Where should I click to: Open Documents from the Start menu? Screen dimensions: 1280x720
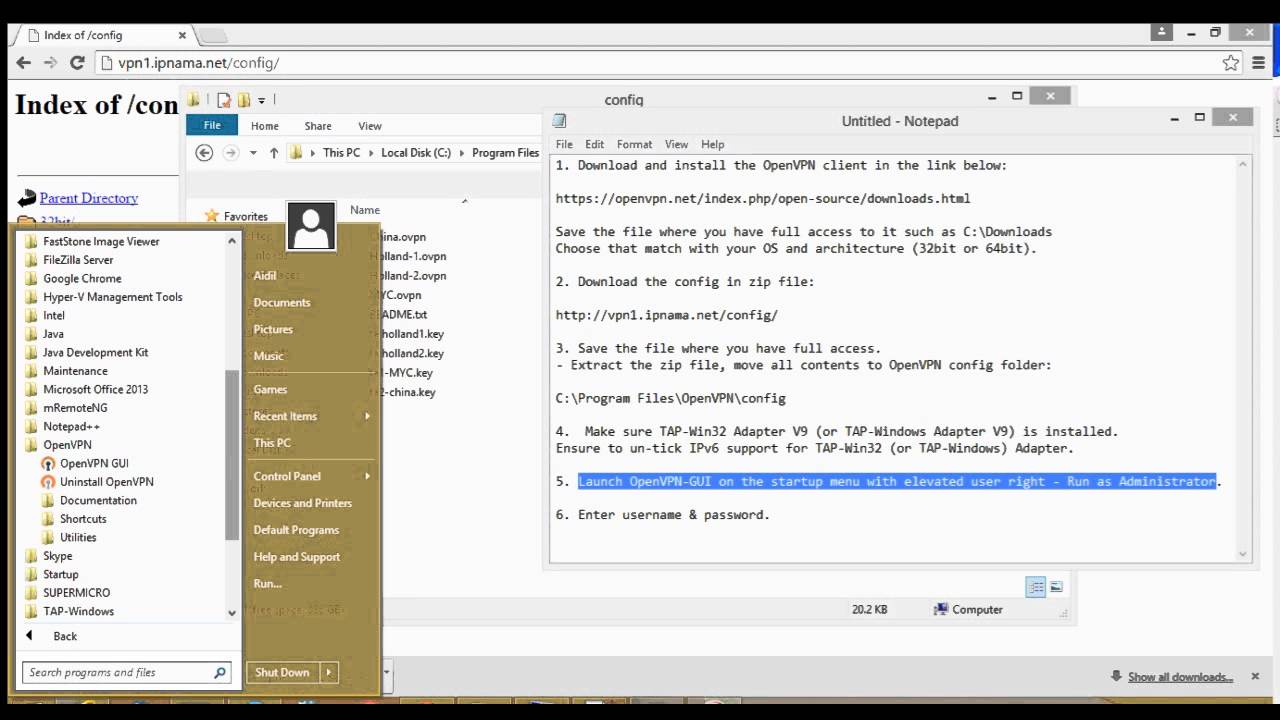(x=282, y=303)
